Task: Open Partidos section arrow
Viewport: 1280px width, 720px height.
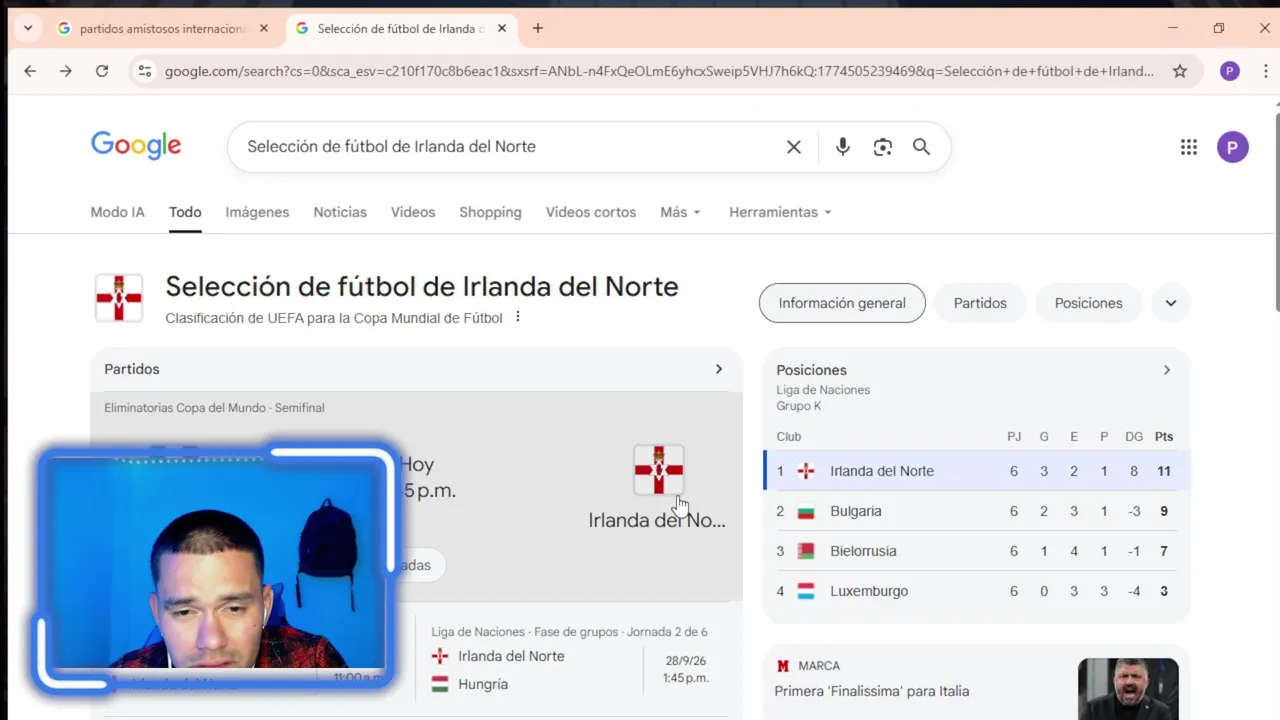Action: 718,369
